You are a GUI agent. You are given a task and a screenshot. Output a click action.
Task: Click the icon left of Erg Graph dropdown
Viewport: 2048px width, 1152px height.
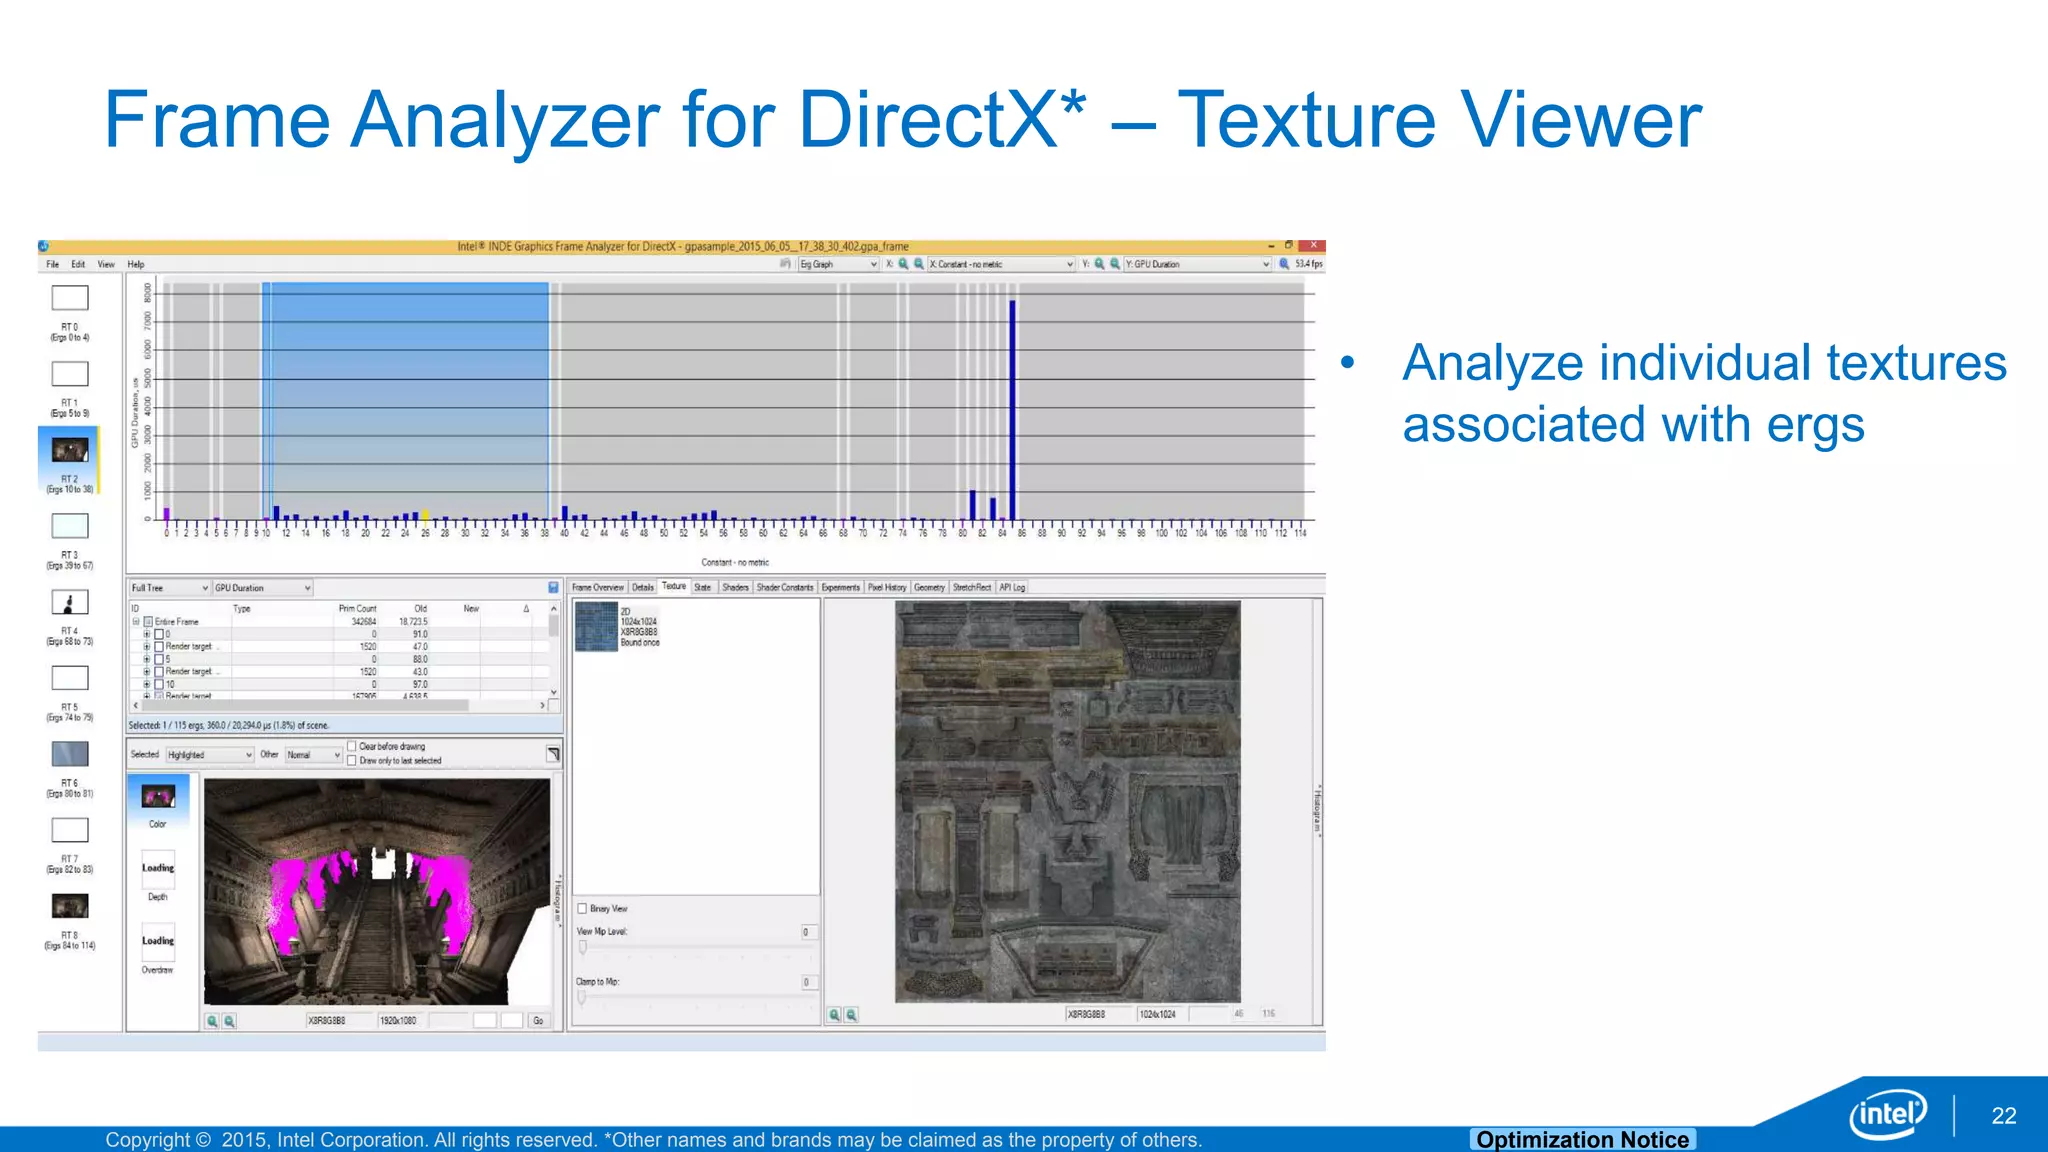point(785,264)
